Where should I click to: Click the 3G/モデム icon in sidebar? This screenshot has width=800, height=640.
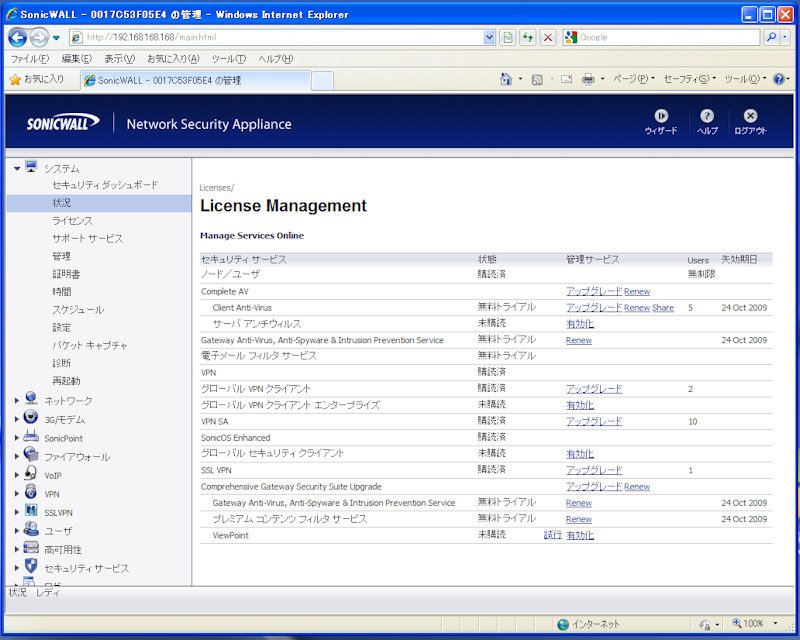(31, 417)
